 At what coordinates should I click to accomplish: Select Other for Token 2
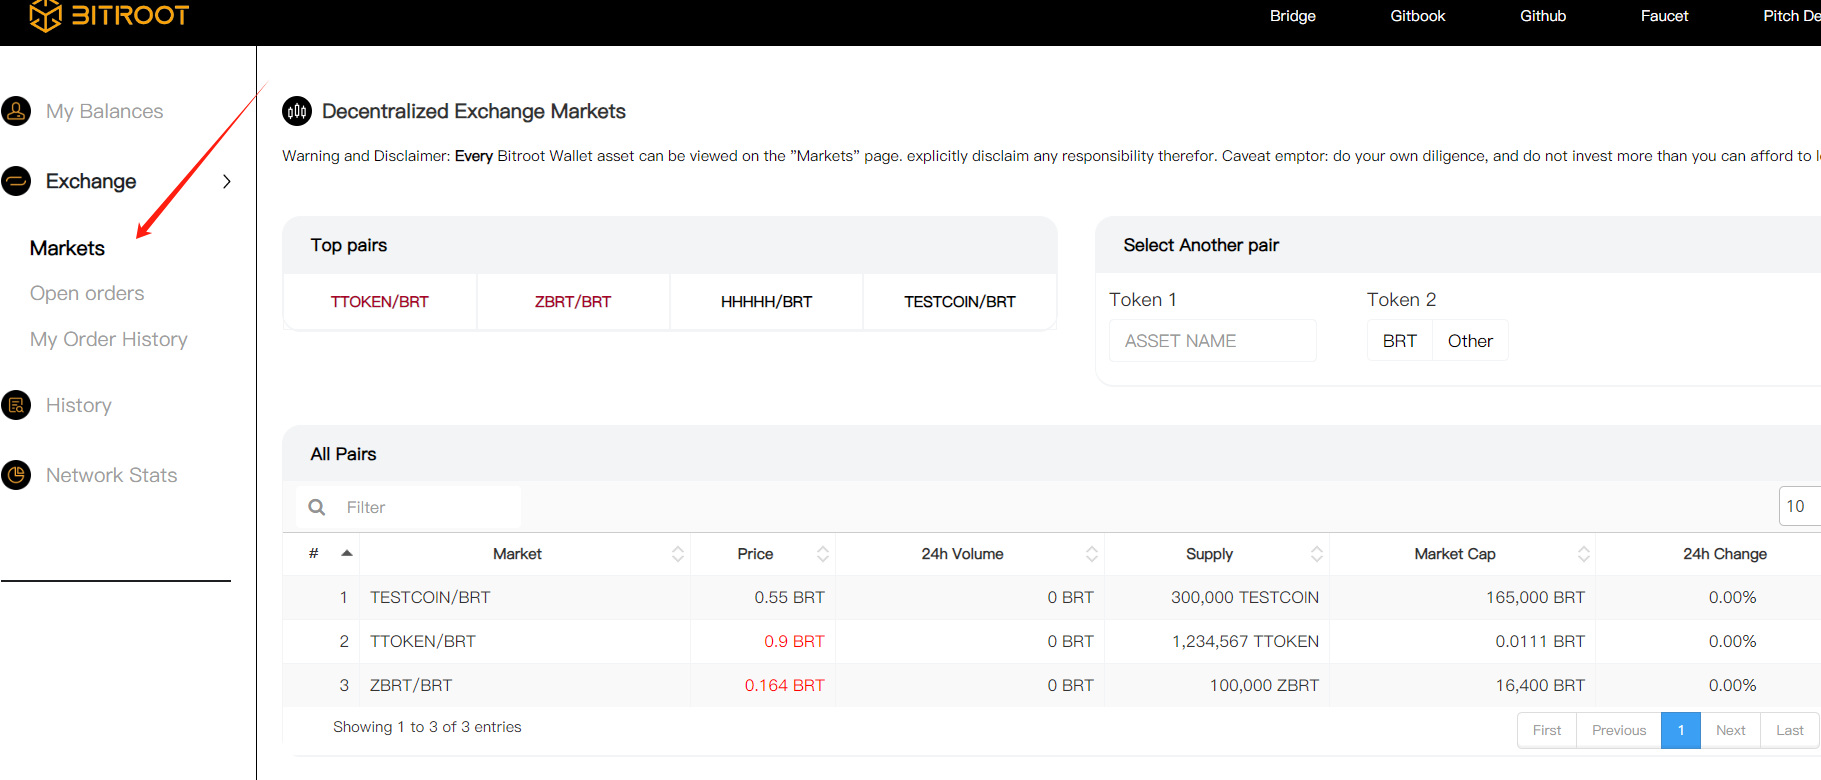pos(1470,341)
